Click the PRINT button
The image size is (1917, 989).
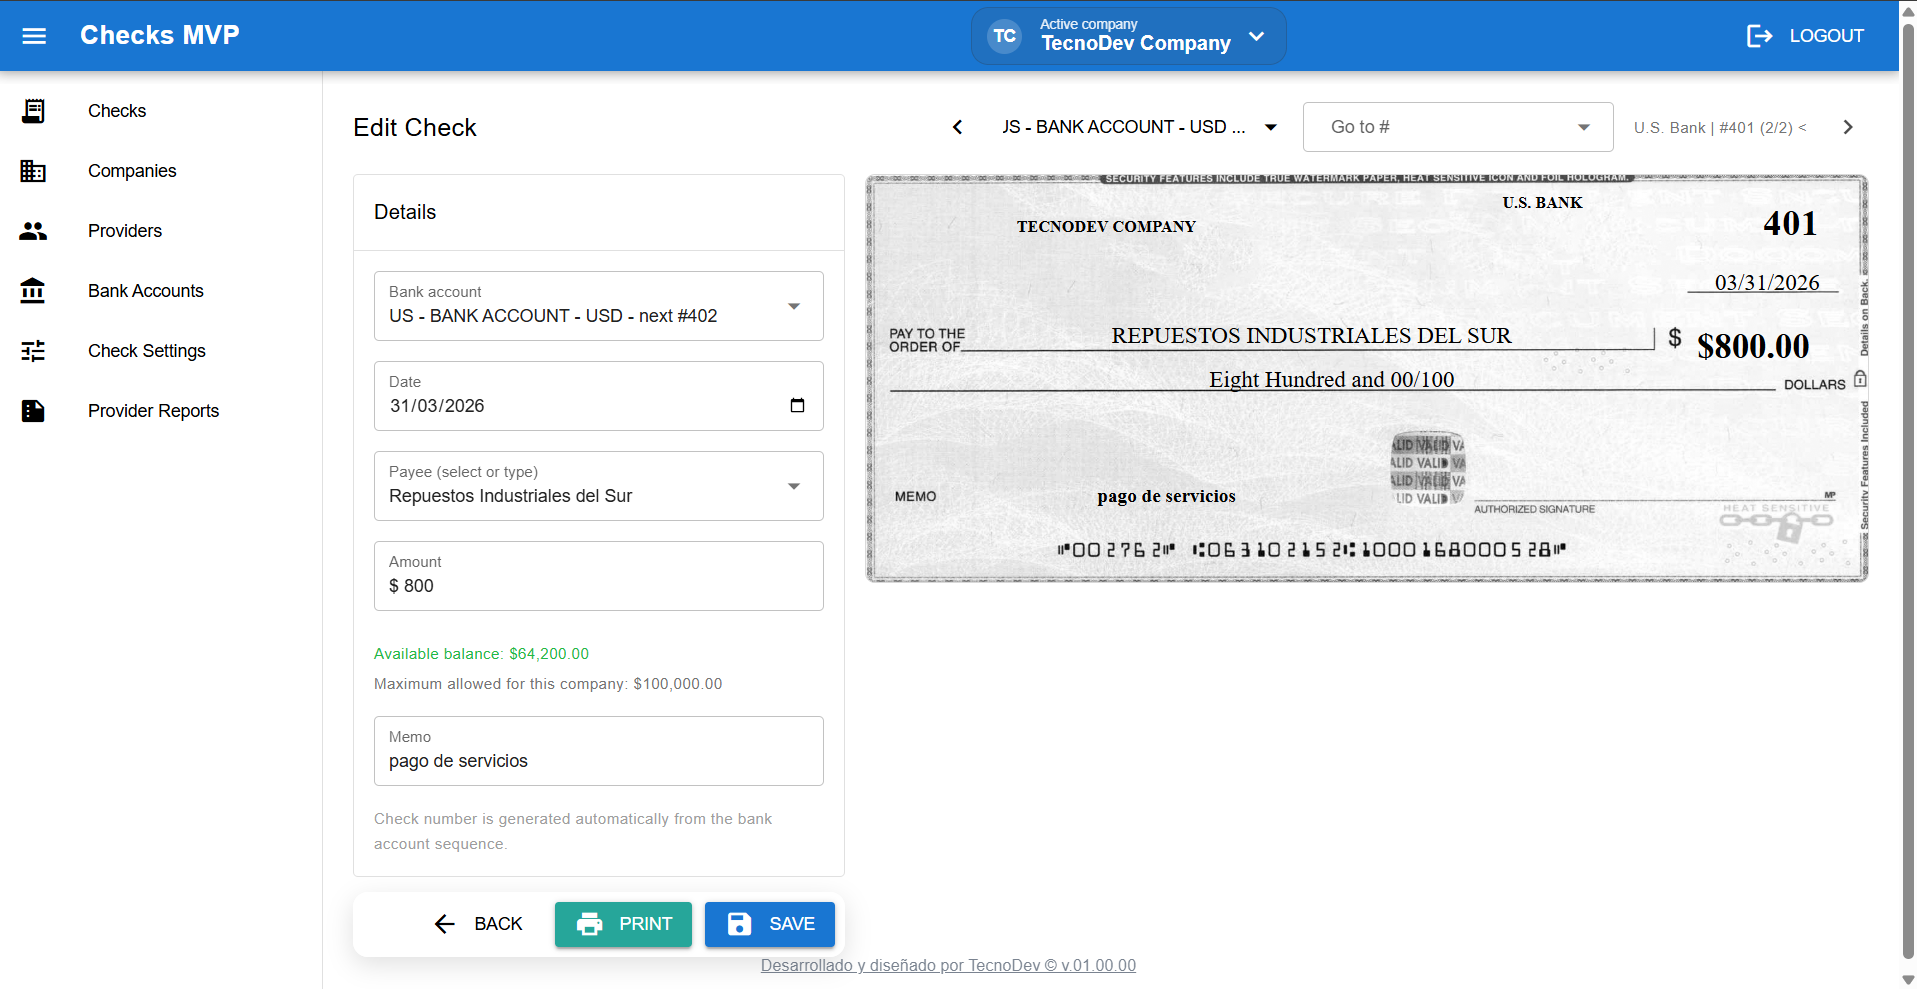click(x=623, y=924)
